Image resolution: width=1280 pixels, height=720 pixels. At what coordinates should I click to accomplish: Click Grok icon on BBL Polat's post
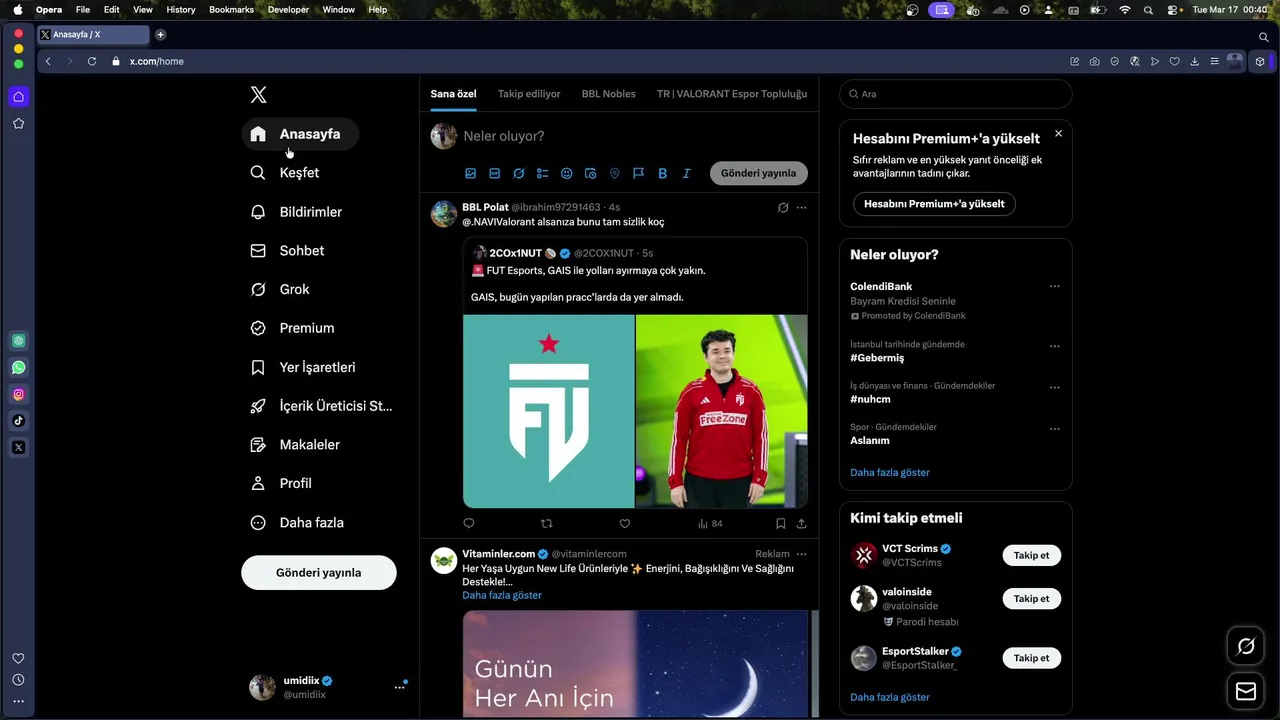click(x=783, y=208)
